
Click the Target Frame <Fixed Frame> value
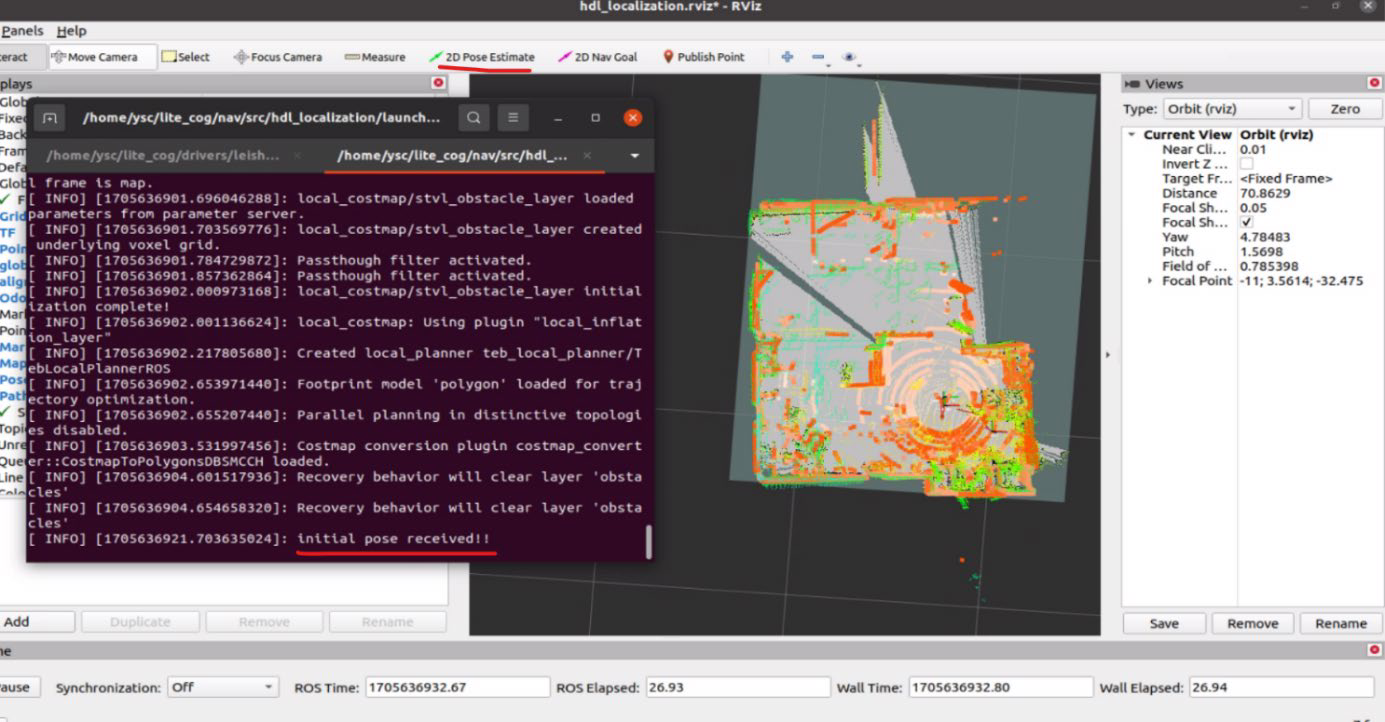1286,178
